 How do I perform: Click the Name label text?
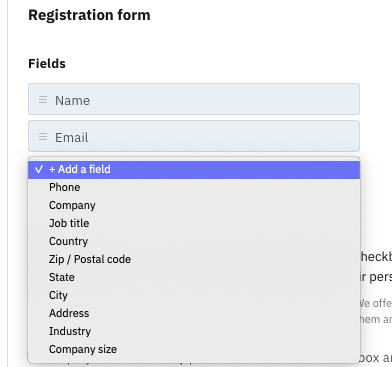72,101
